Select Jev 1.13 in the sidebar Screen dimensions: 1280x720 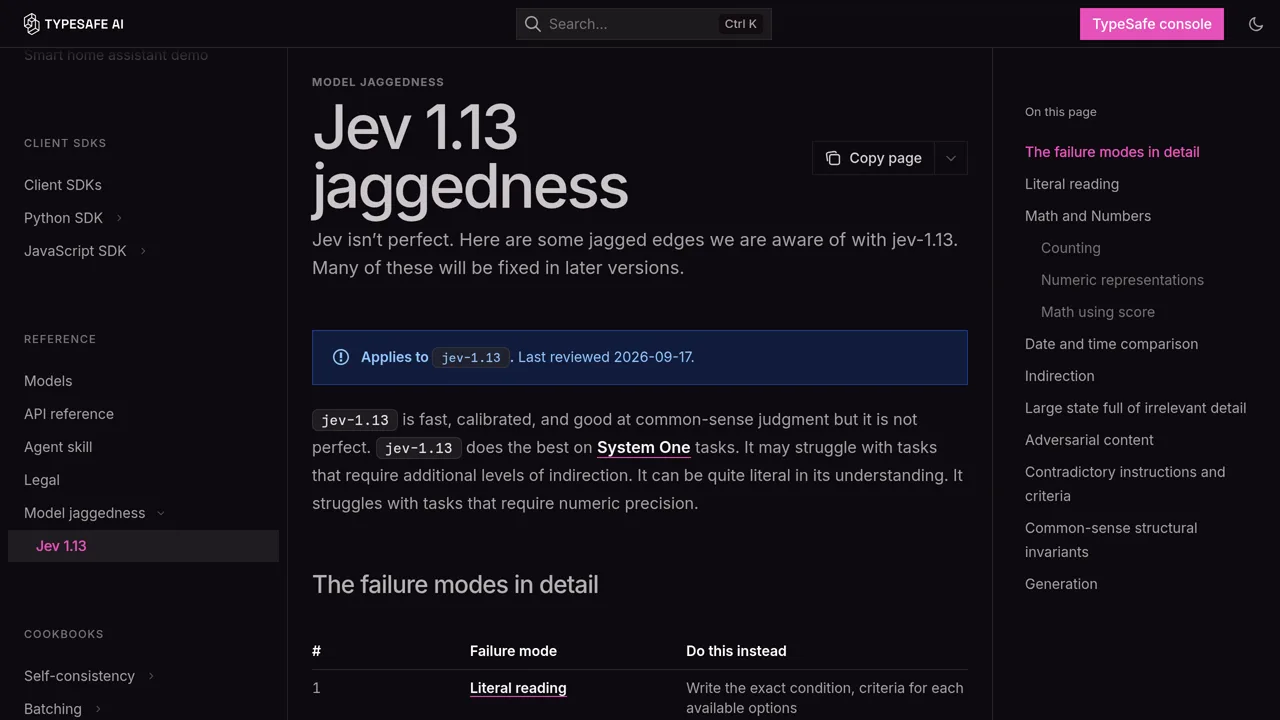click(x=143, y=546)
